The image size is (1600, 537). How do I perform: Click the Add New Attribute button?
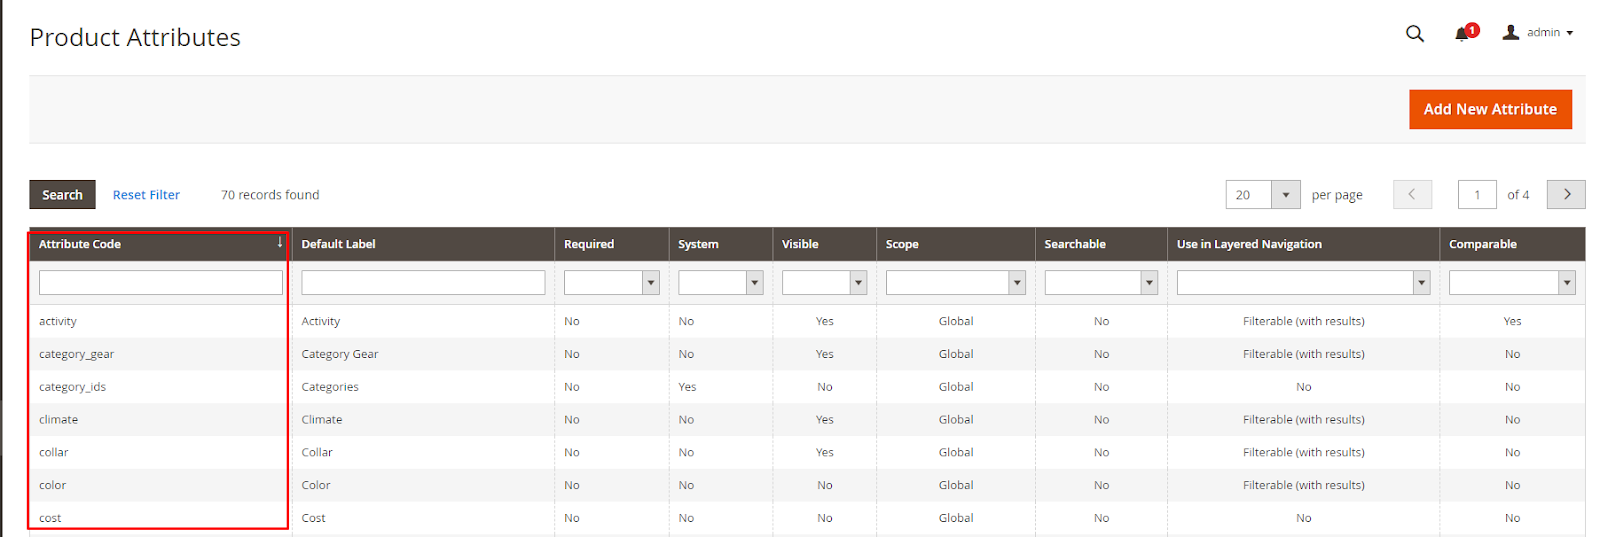[1490, 109]
